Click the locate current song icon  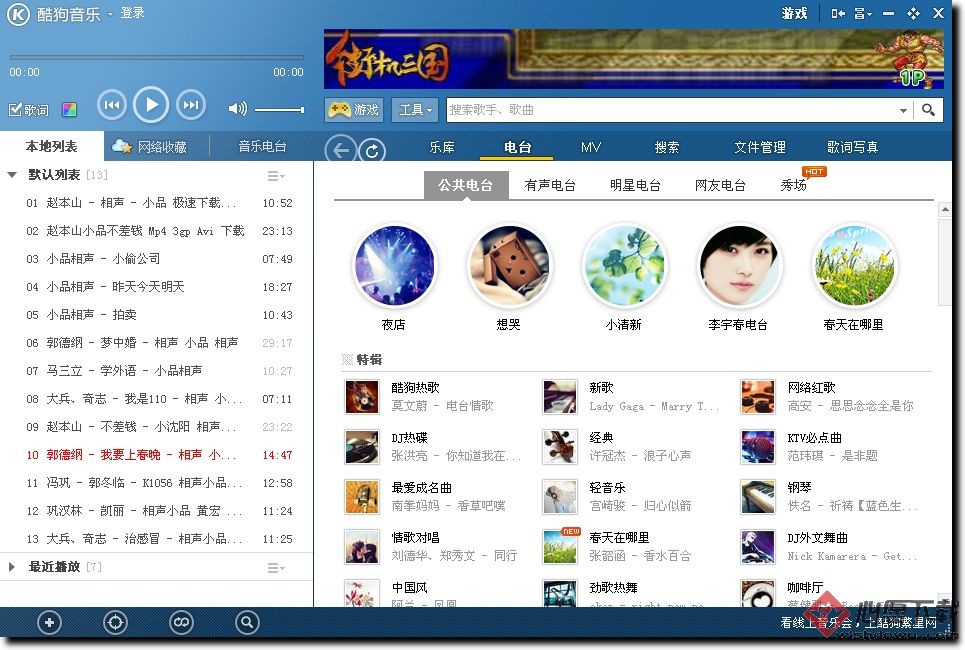115,623
